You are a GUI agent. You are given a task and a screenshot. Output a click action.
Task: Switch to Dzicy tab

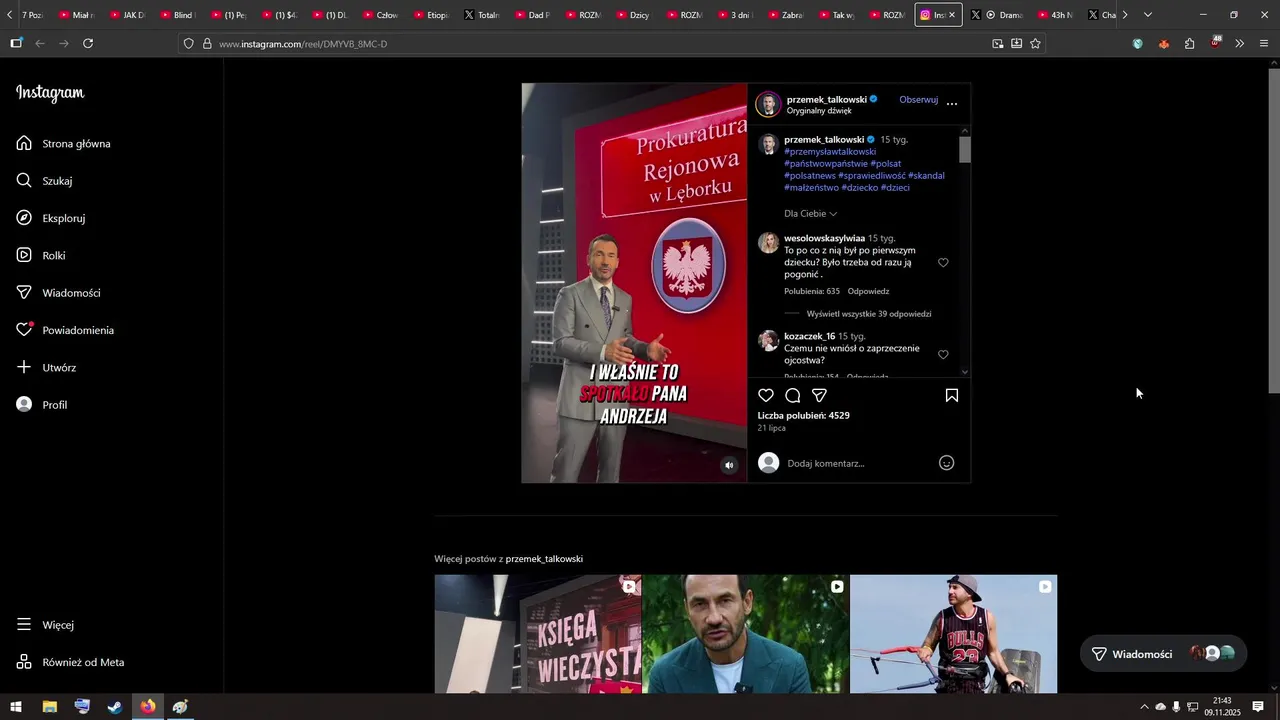[633, 15]
